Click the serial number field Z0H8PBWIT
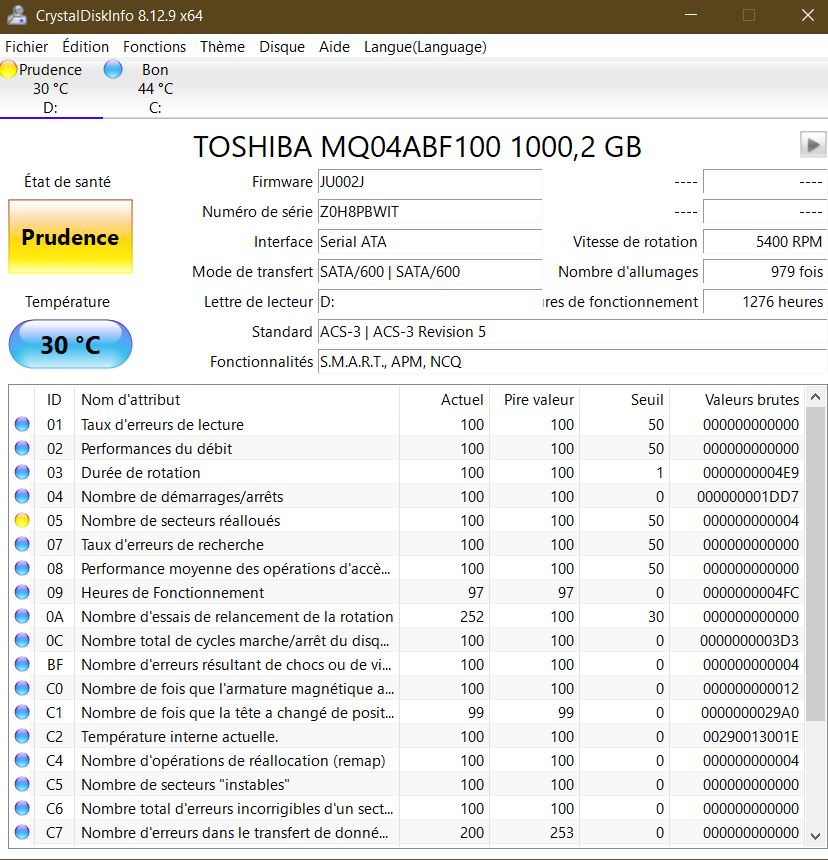Image resolution: width=828 pixels, height=860 pixels. [430, 212]
